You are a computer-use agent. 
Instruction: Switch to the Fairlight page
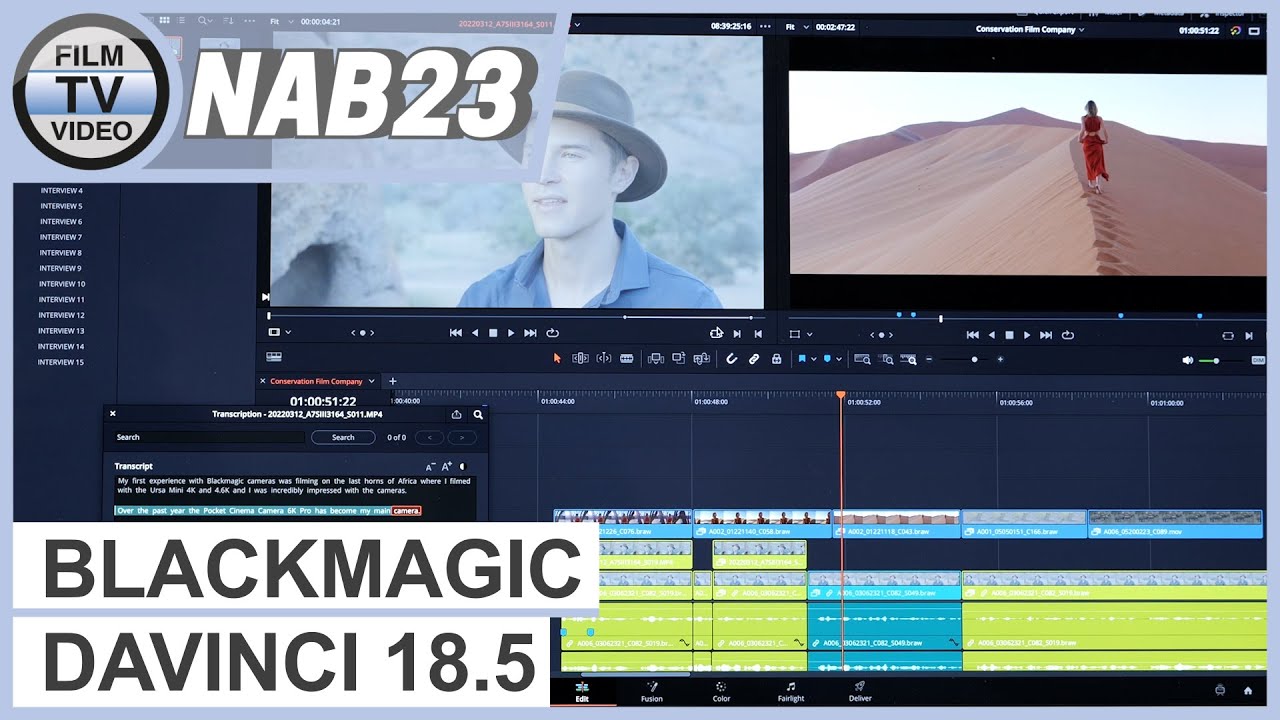point(791,692)
